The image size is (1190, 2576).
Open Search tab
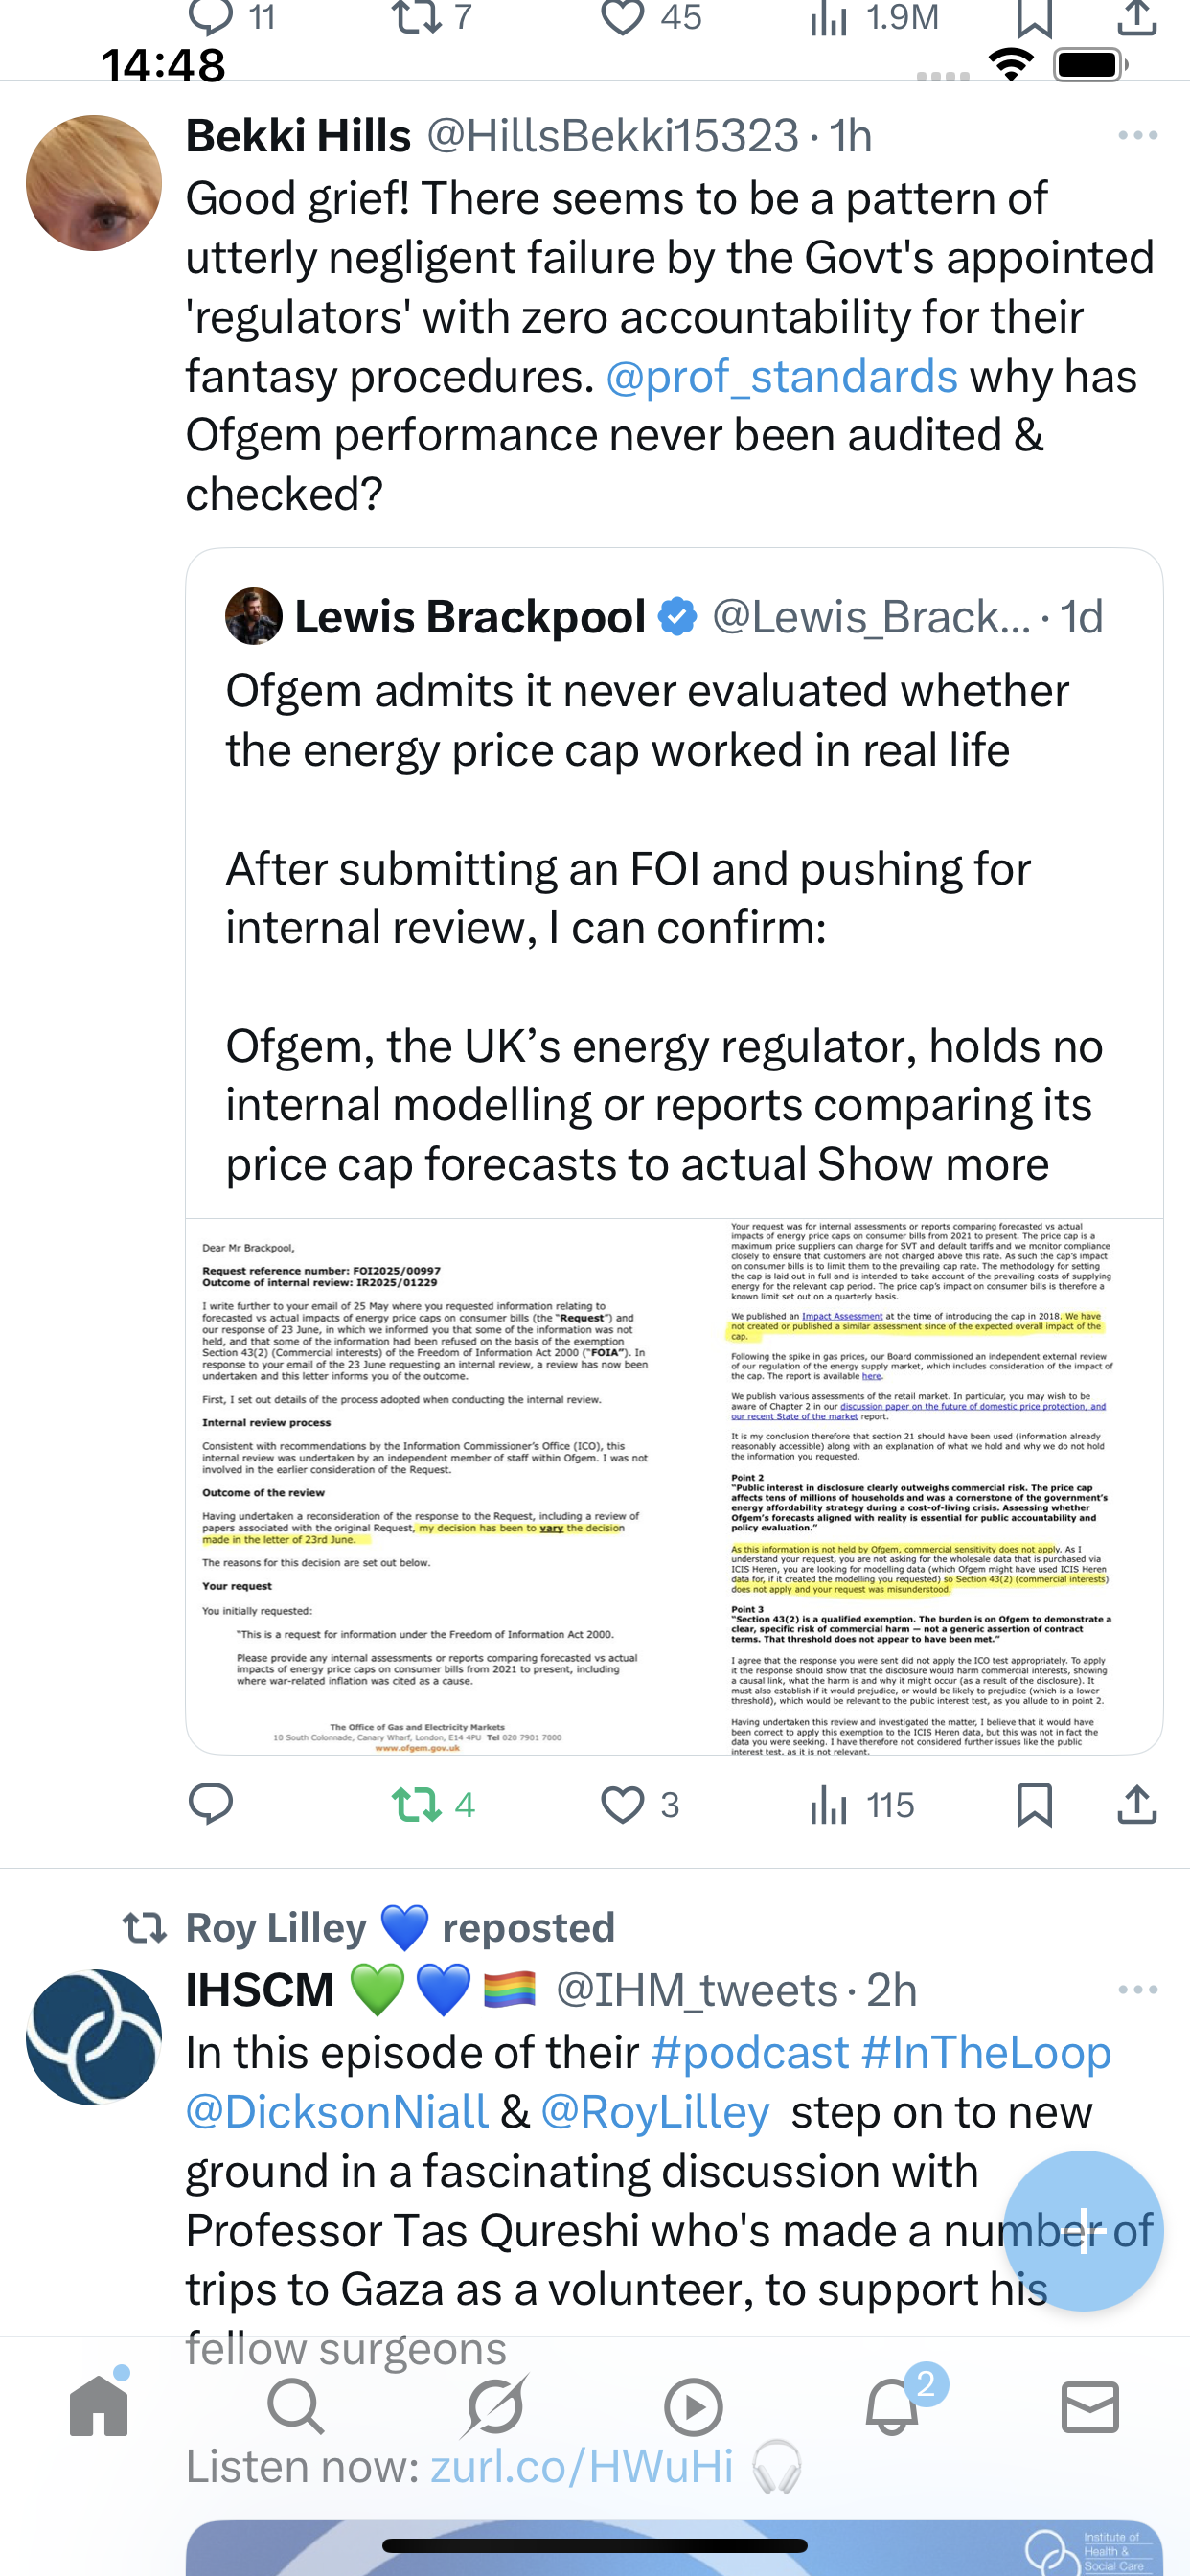[x=296, y=2405]
